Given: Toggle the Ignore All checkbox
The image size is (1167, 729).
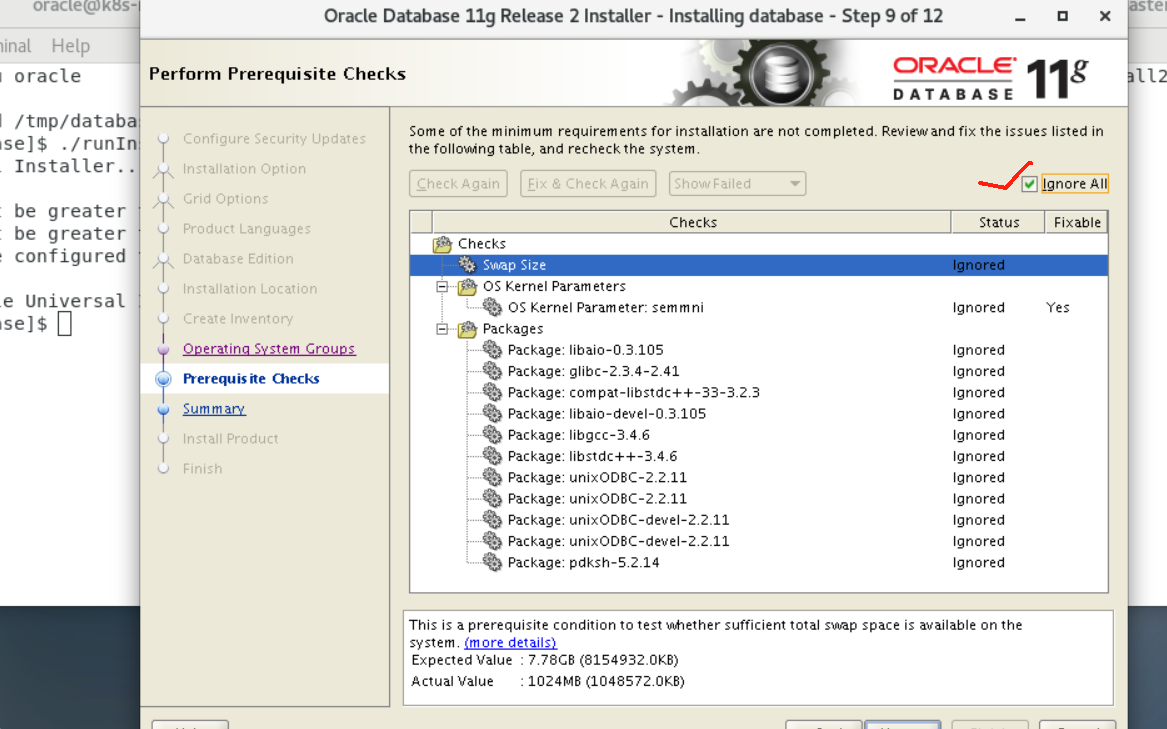Looking at the screenshot, I should (1029, 184).
